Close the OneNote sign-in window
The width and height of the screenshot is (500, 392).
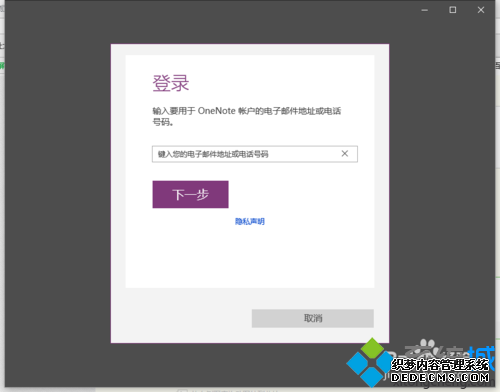click(x=481, y=10)
